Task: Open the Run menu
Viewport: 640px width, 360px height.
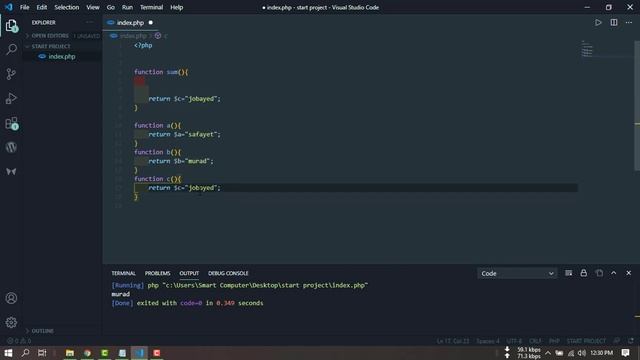Action: [127, 7]
